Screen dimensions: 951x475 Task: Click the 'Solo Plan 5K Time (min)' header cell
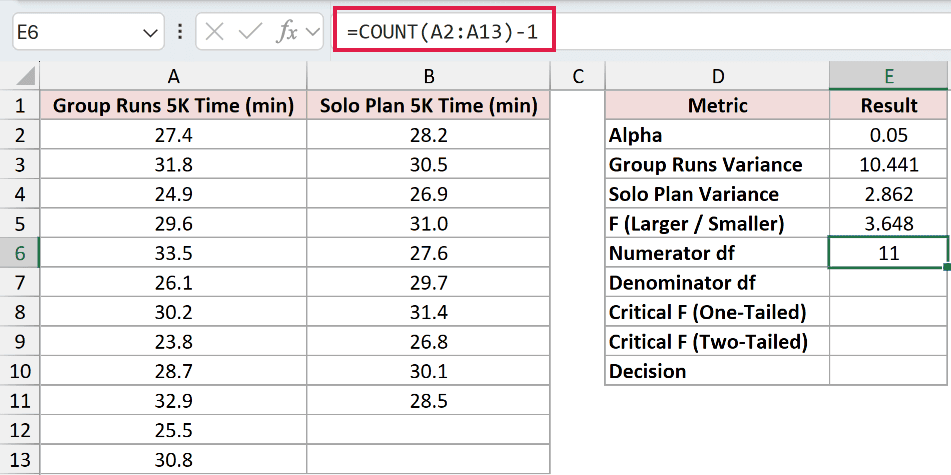[x=429, y=106]
